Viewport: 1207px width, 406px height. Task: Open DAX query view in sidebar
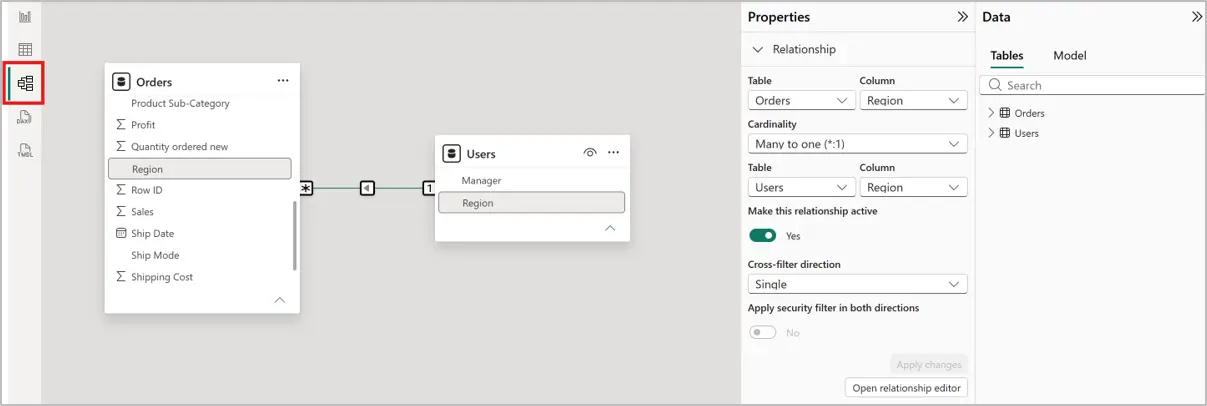coord(25,117)
